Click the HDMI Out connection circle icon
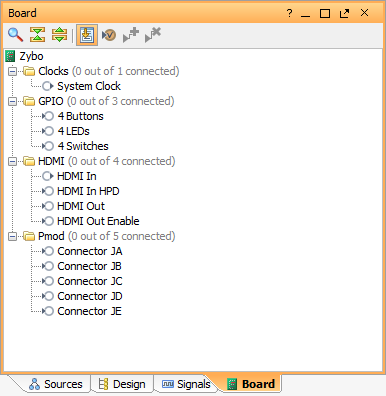 (48, 206)
